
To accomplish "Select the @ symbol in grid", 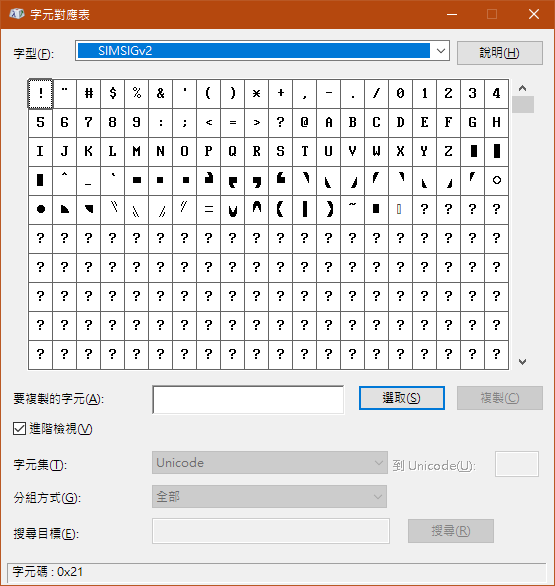I will pyautogui.click(x=305, y=123).
